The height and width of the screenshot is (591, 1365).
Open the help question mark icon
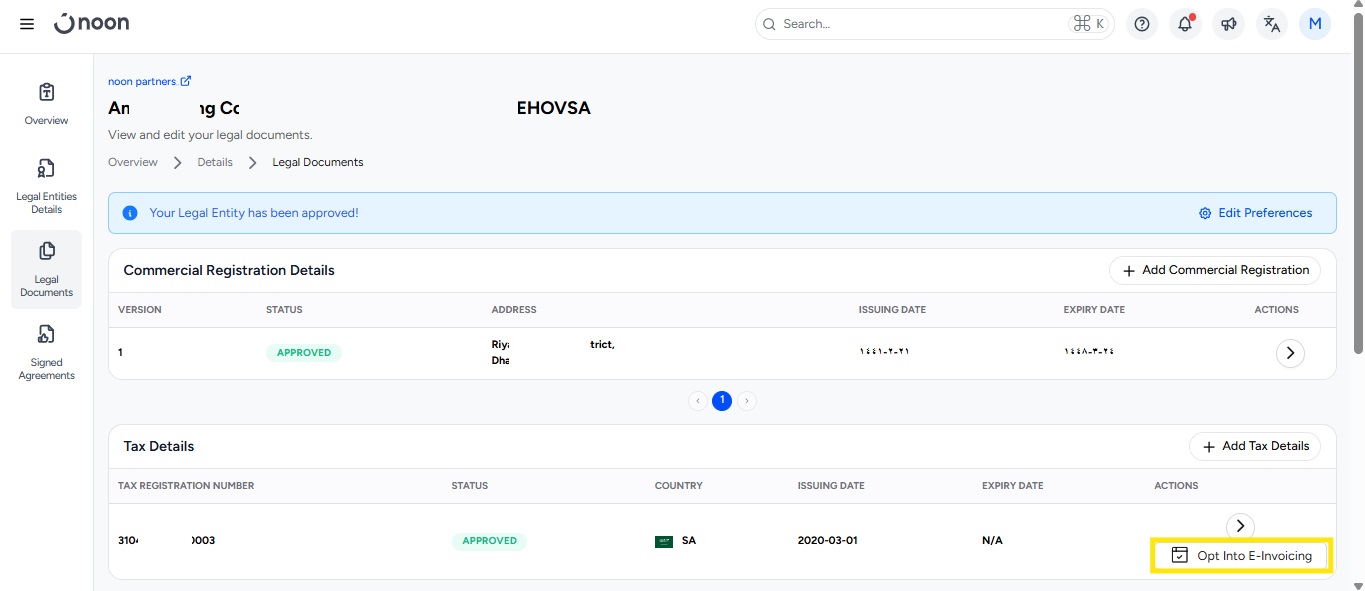point(1142,24)
